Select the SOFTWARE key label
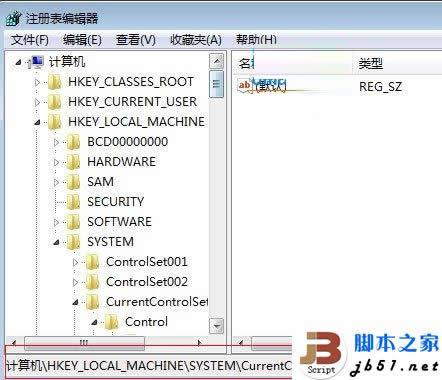 point(119,222)
